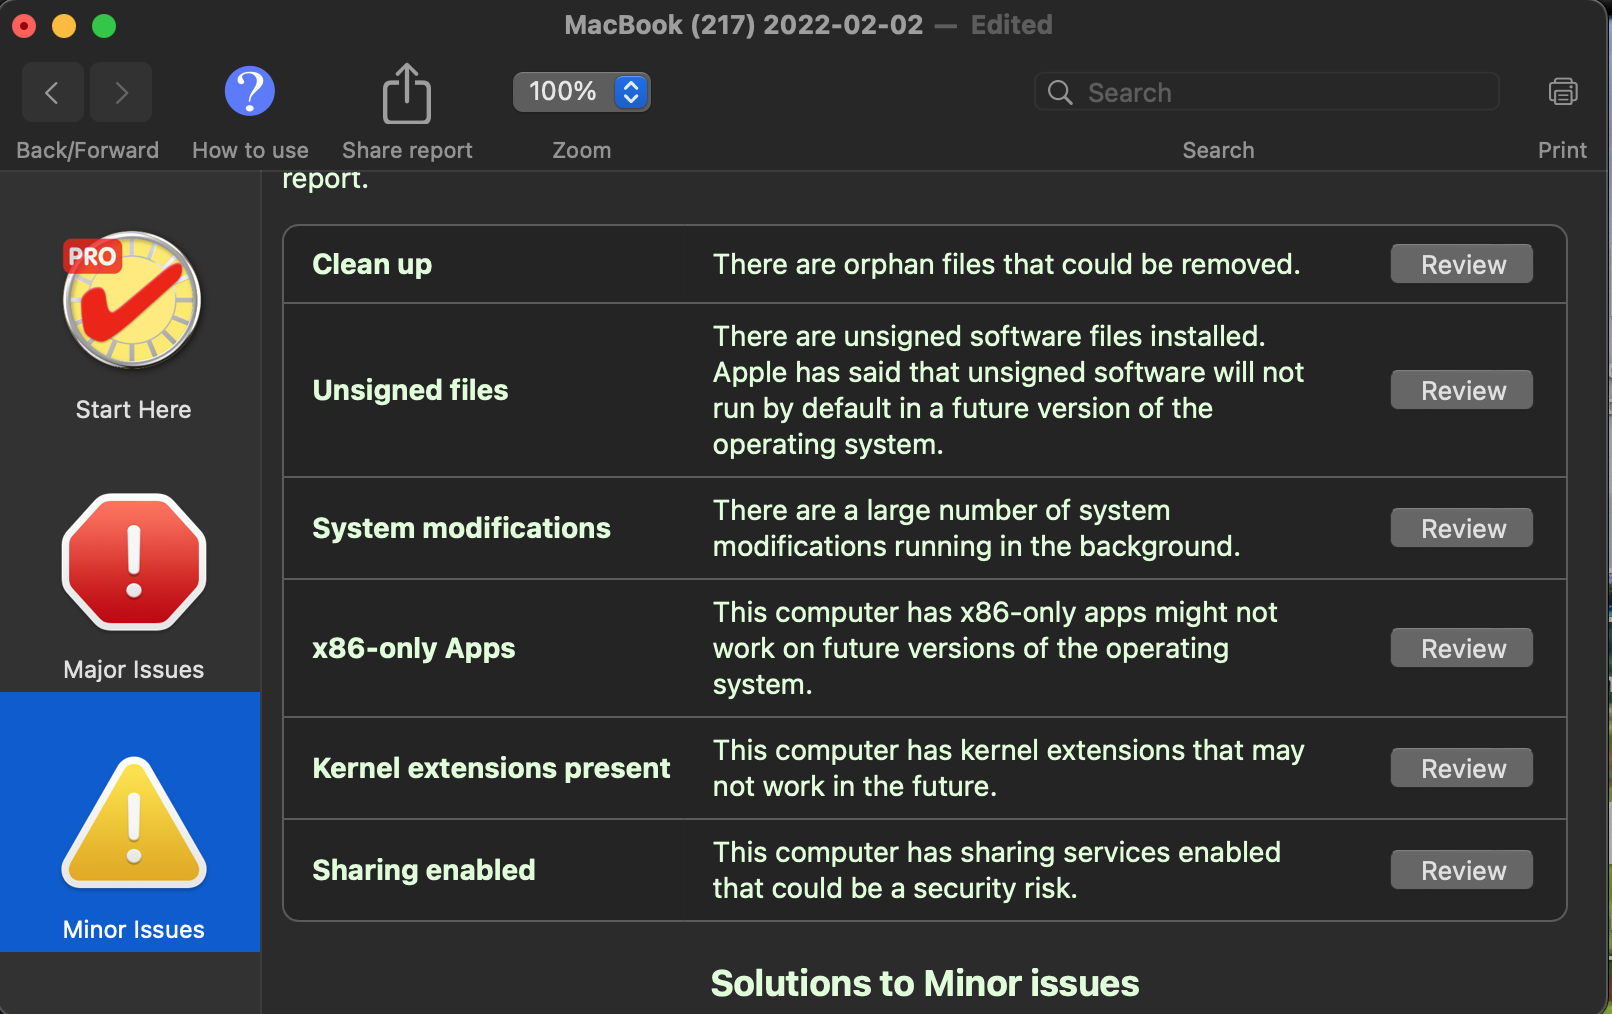
Task: Review the Clean up issue
Action: tap(1461, 265)
